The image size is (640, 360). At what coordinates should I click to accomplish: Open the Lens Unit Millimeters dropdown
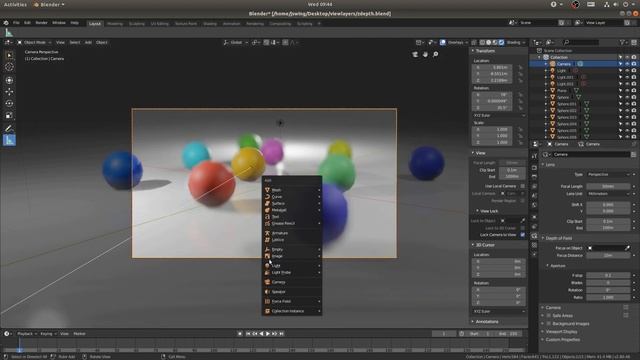pos(609,193)
